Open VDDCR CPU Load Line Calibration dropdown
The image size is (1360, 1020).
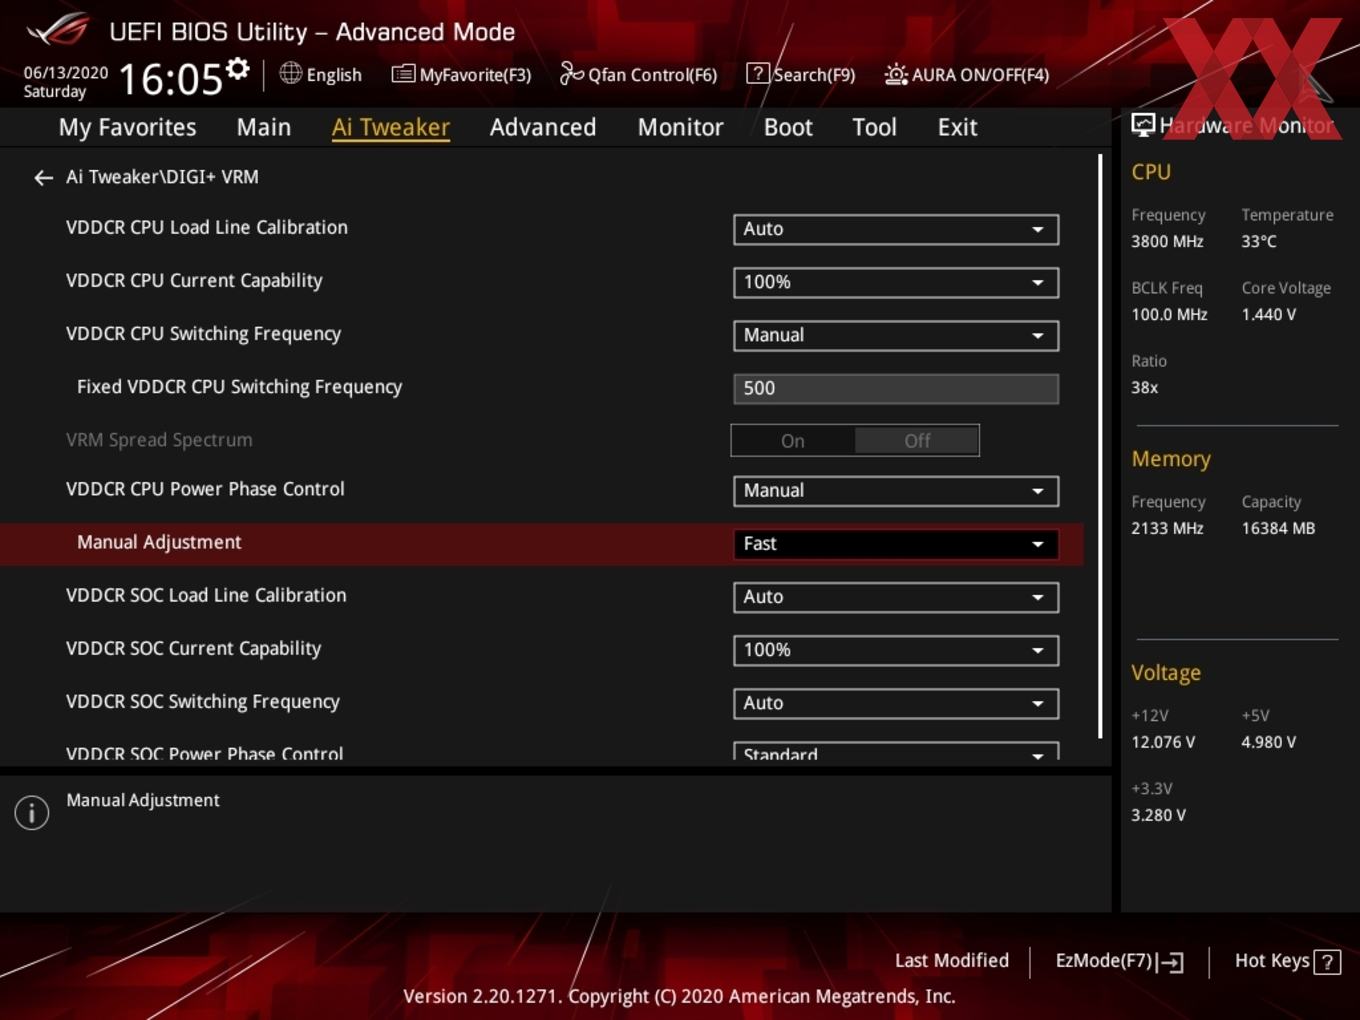pos(896,229)
